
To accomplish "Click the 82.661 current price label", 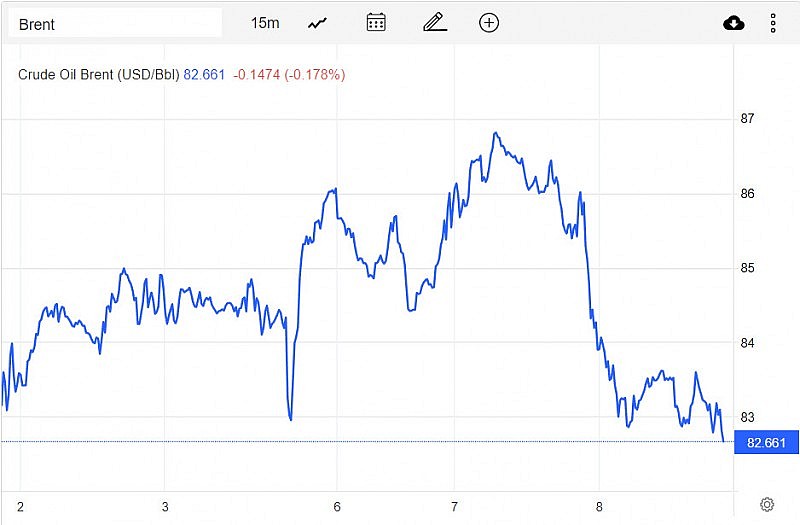I will coord(766,443).
